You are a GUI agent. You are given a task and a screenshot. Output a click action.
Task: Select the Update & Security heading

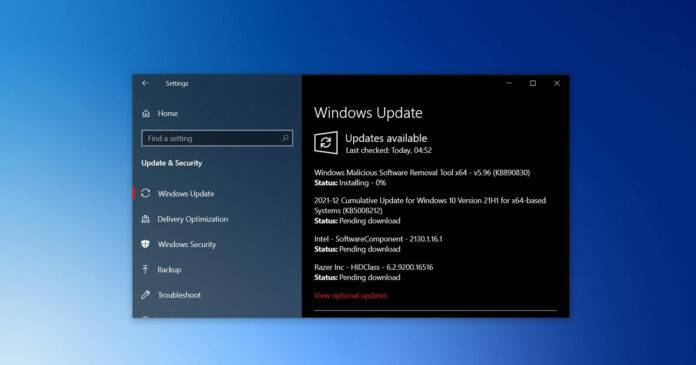coord(172,163)
